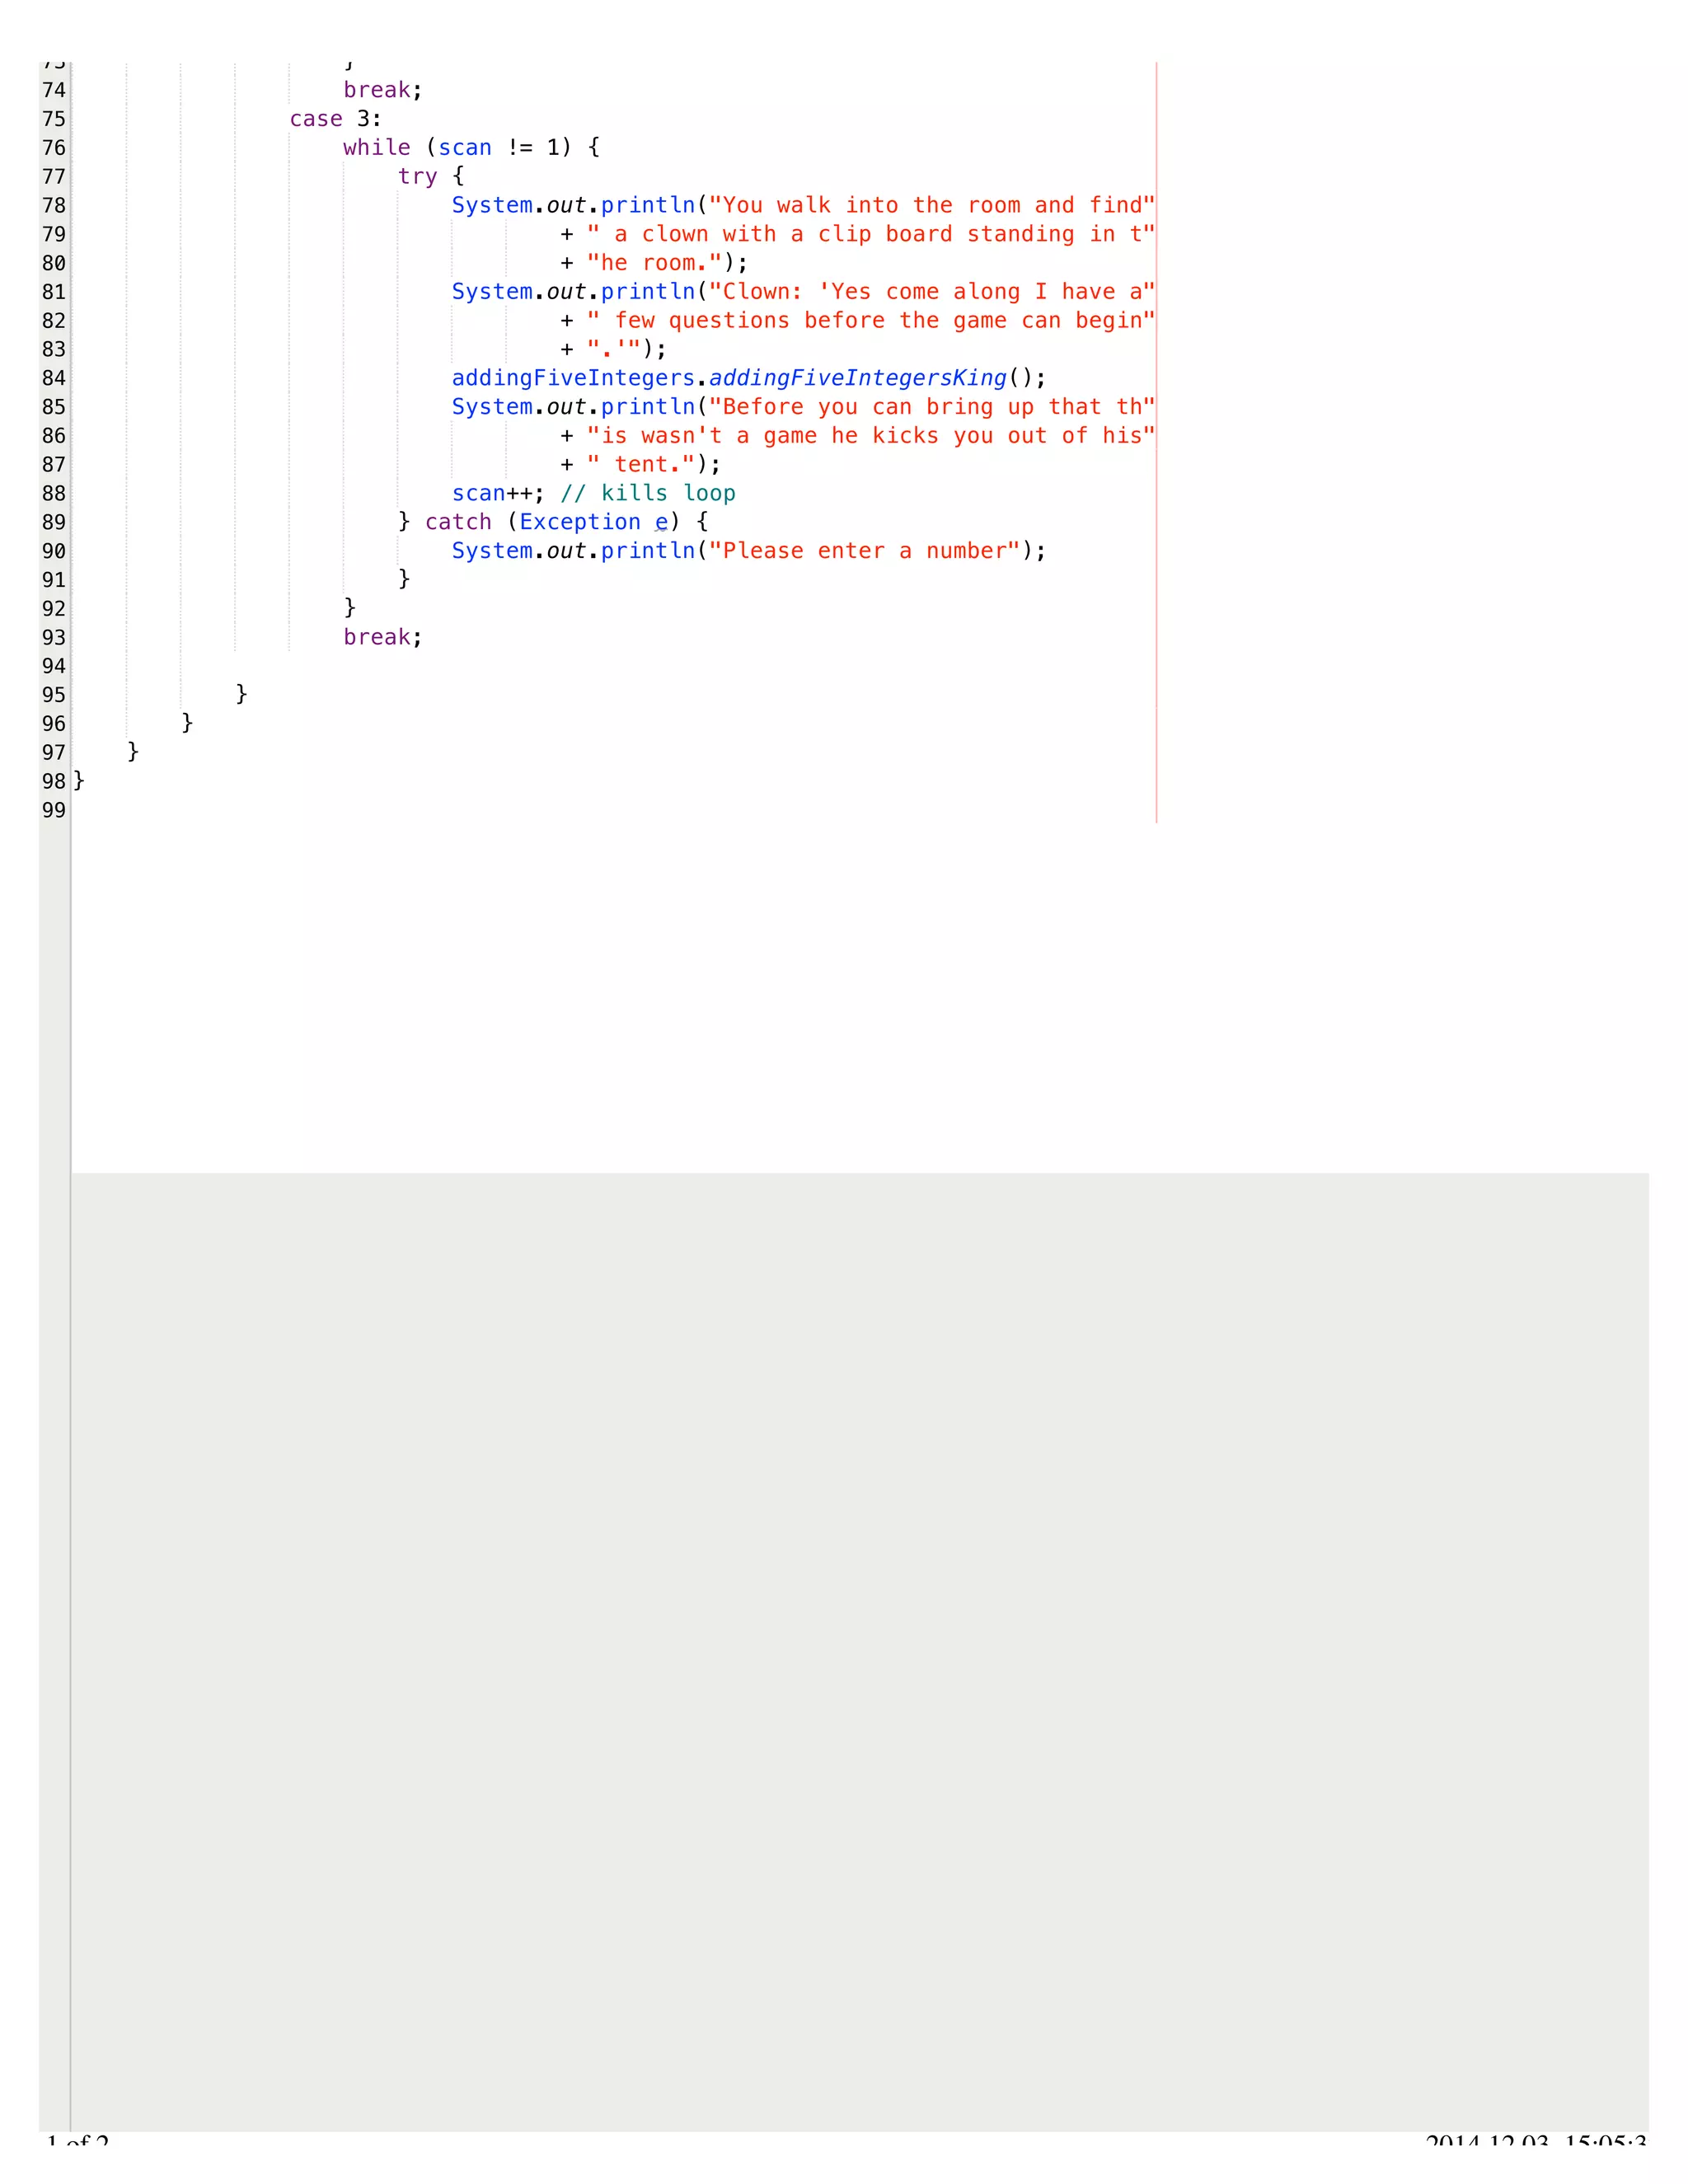This screenshot has height=2184, width=1688.
Task: Click the 'break;' statement on line 93
Action: (x=382, y=637)
